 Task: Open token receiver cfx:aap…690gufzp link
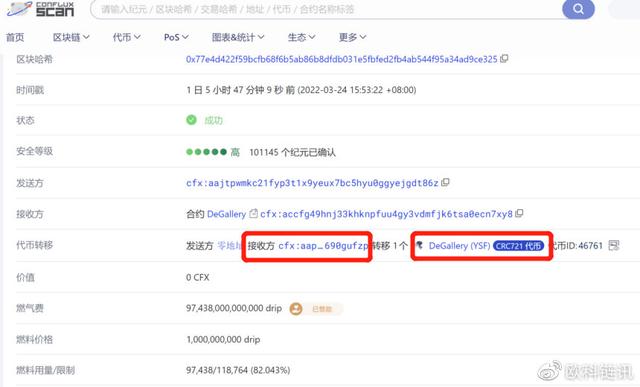[322, 246]
